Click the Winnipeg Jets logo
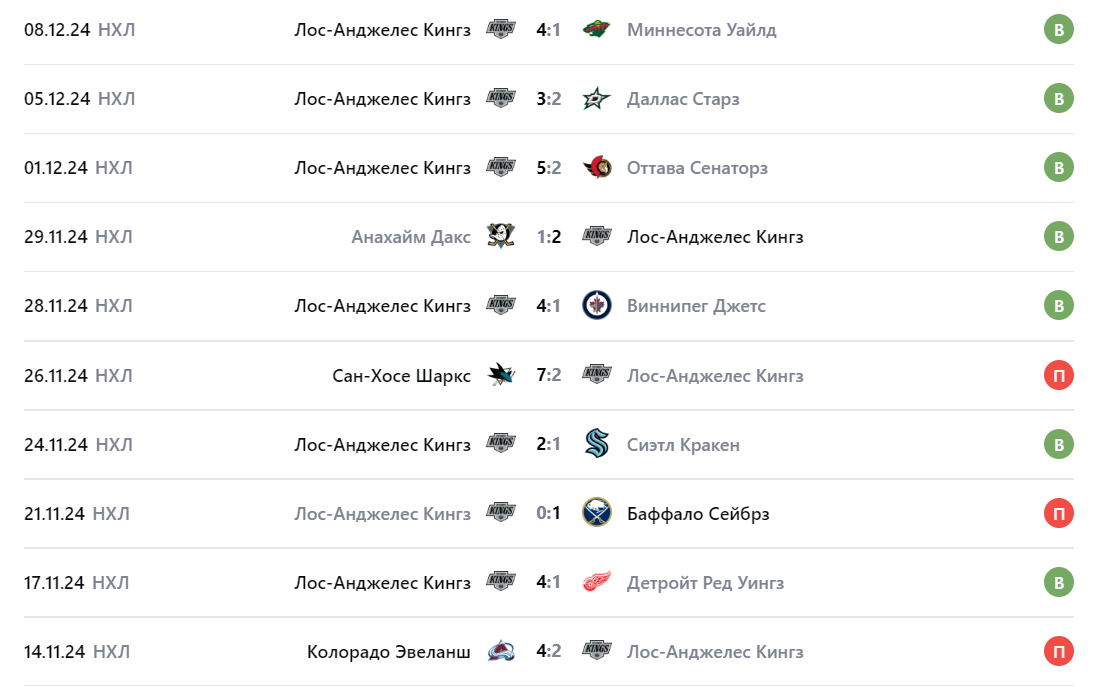Viewport: 1111px width, 687px height. pos(596,305)
